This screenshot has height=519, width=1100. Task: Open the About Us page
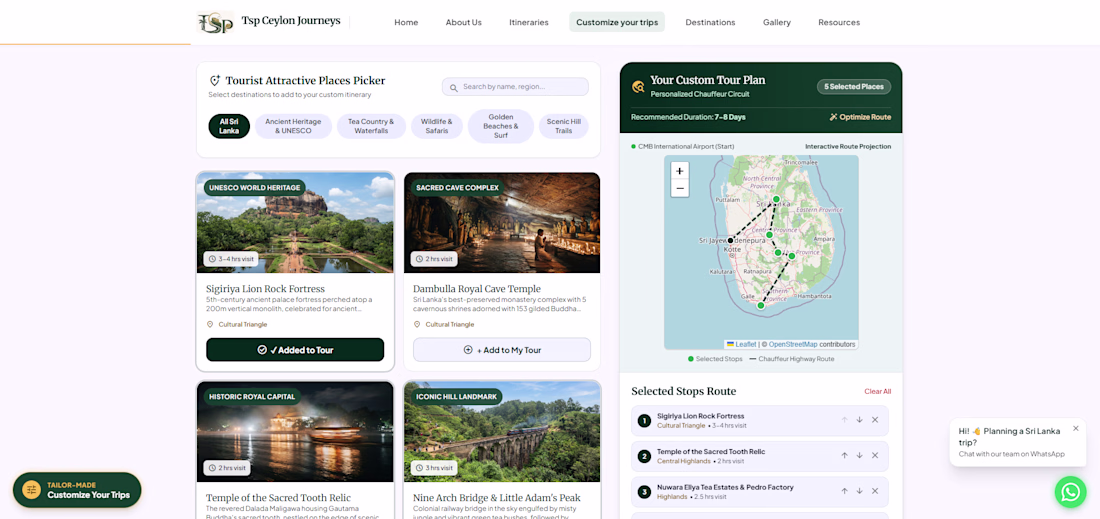pyautogui.click(x=464, y=22)
